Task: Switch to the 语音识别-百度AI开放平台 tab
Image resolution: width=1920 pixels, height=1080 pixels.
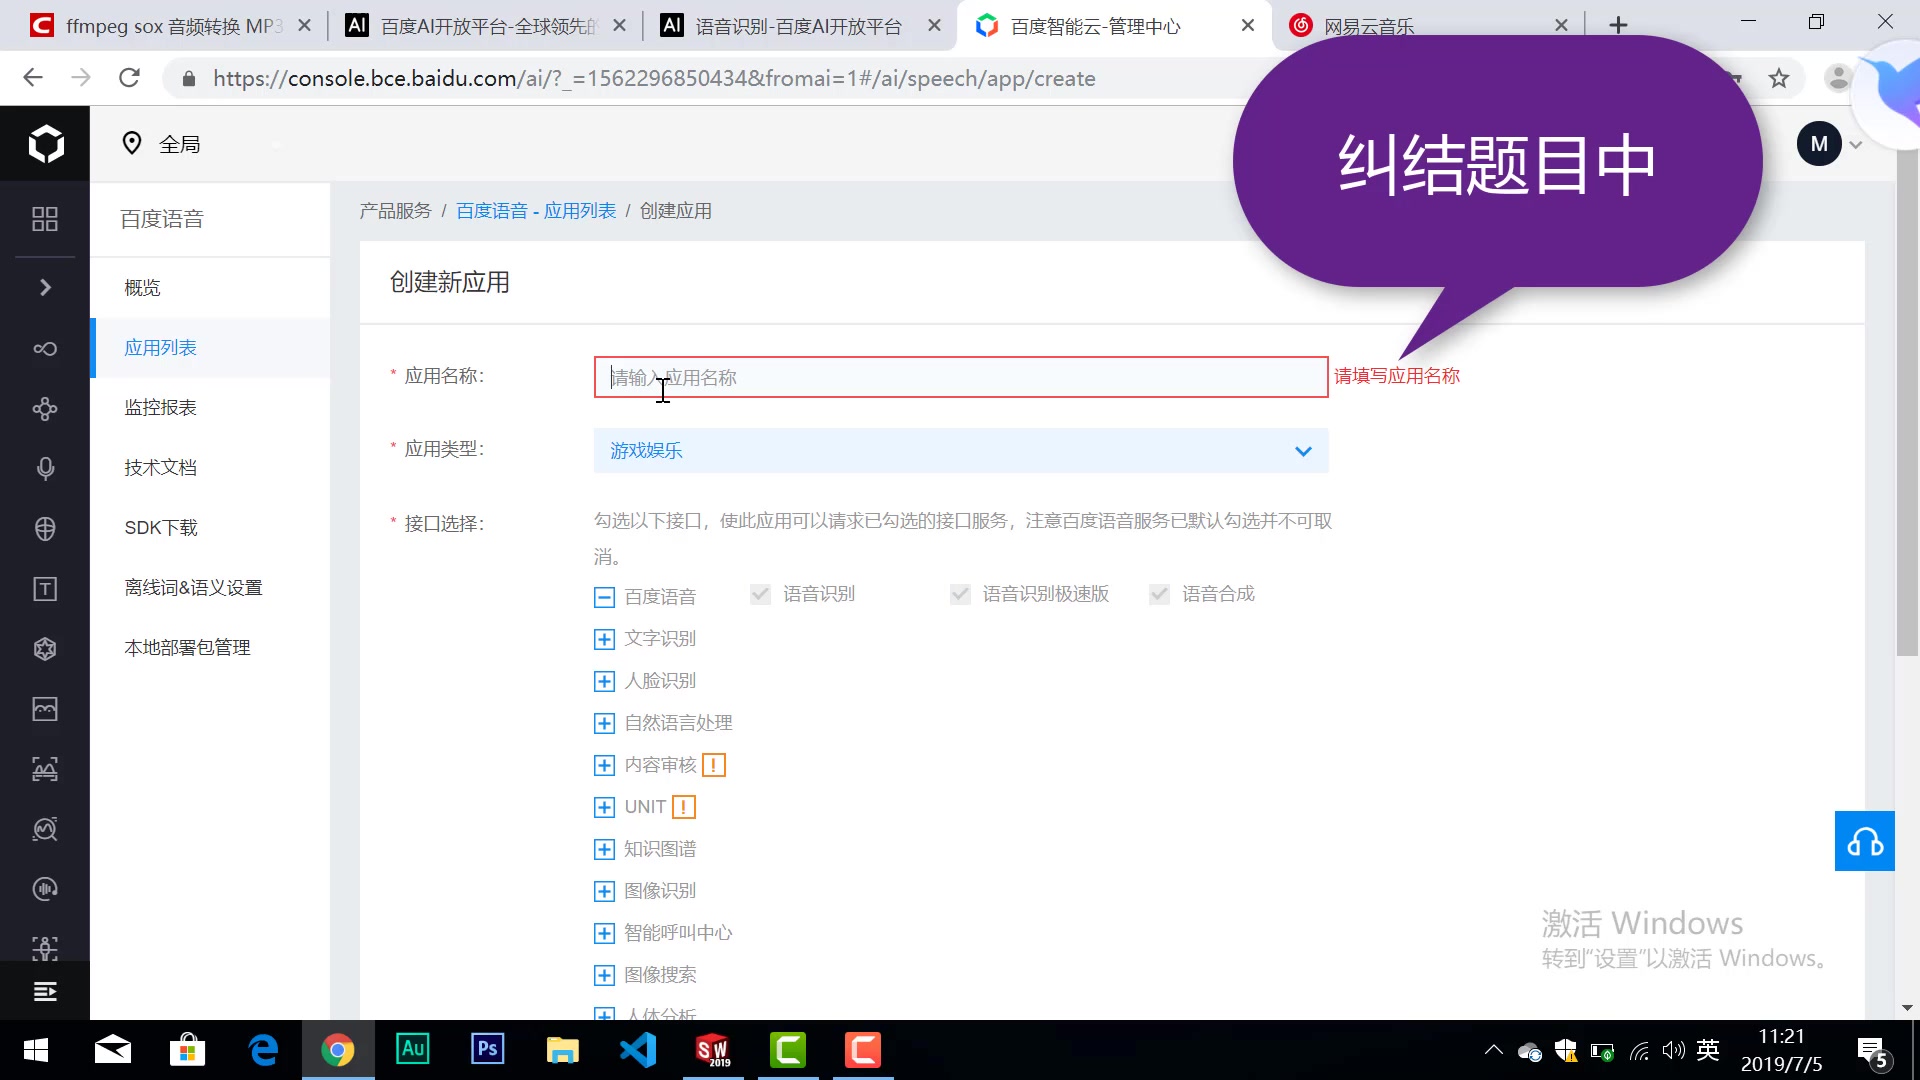Action: (x=800, y=26)
